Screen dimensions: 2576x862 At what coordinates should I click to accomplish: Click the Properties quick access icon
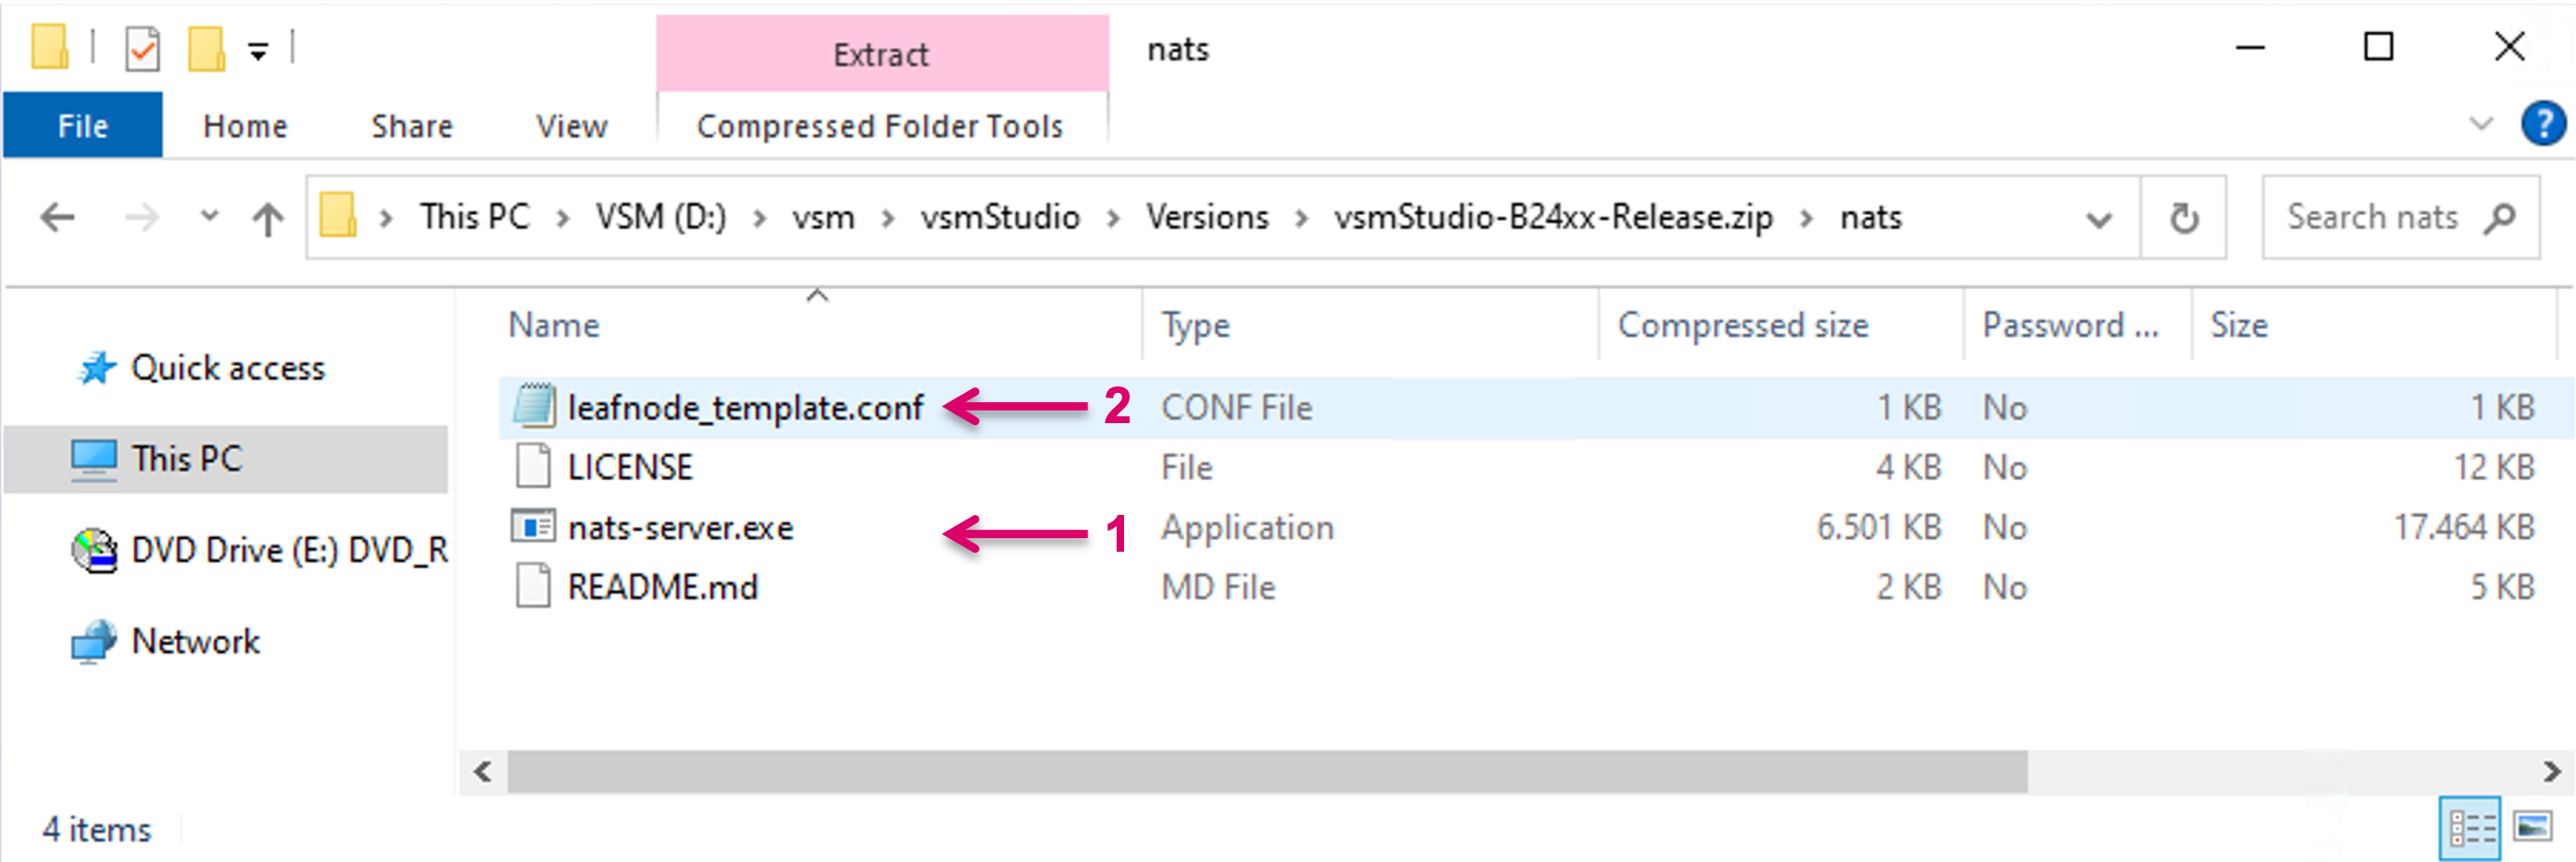pyautogui.click(x=142, y=48)
